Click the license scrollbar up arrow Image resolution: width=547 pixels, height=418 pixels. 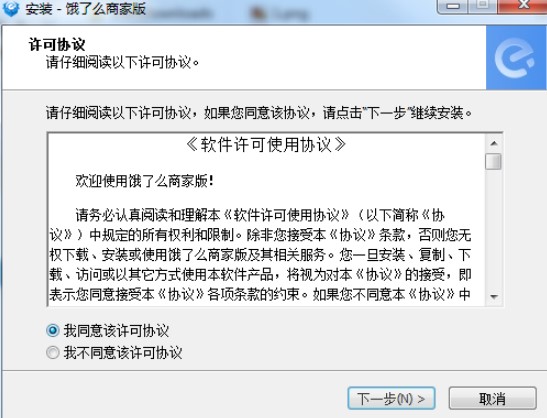494,143
